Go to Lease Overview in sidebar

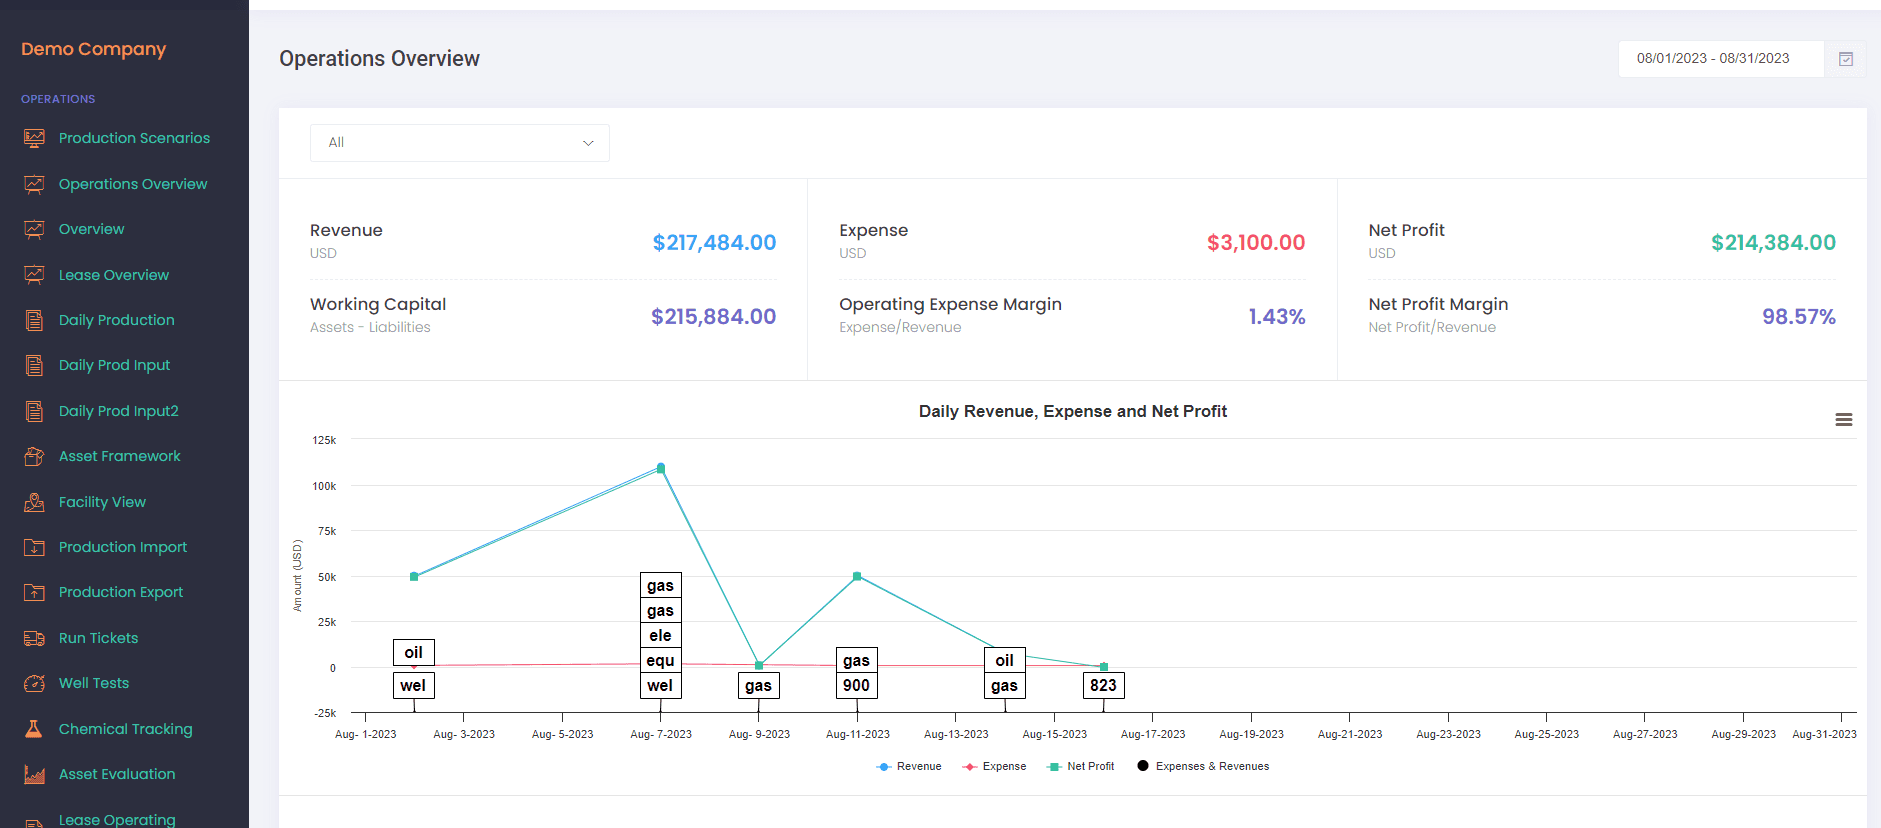(x=113, y=275)
